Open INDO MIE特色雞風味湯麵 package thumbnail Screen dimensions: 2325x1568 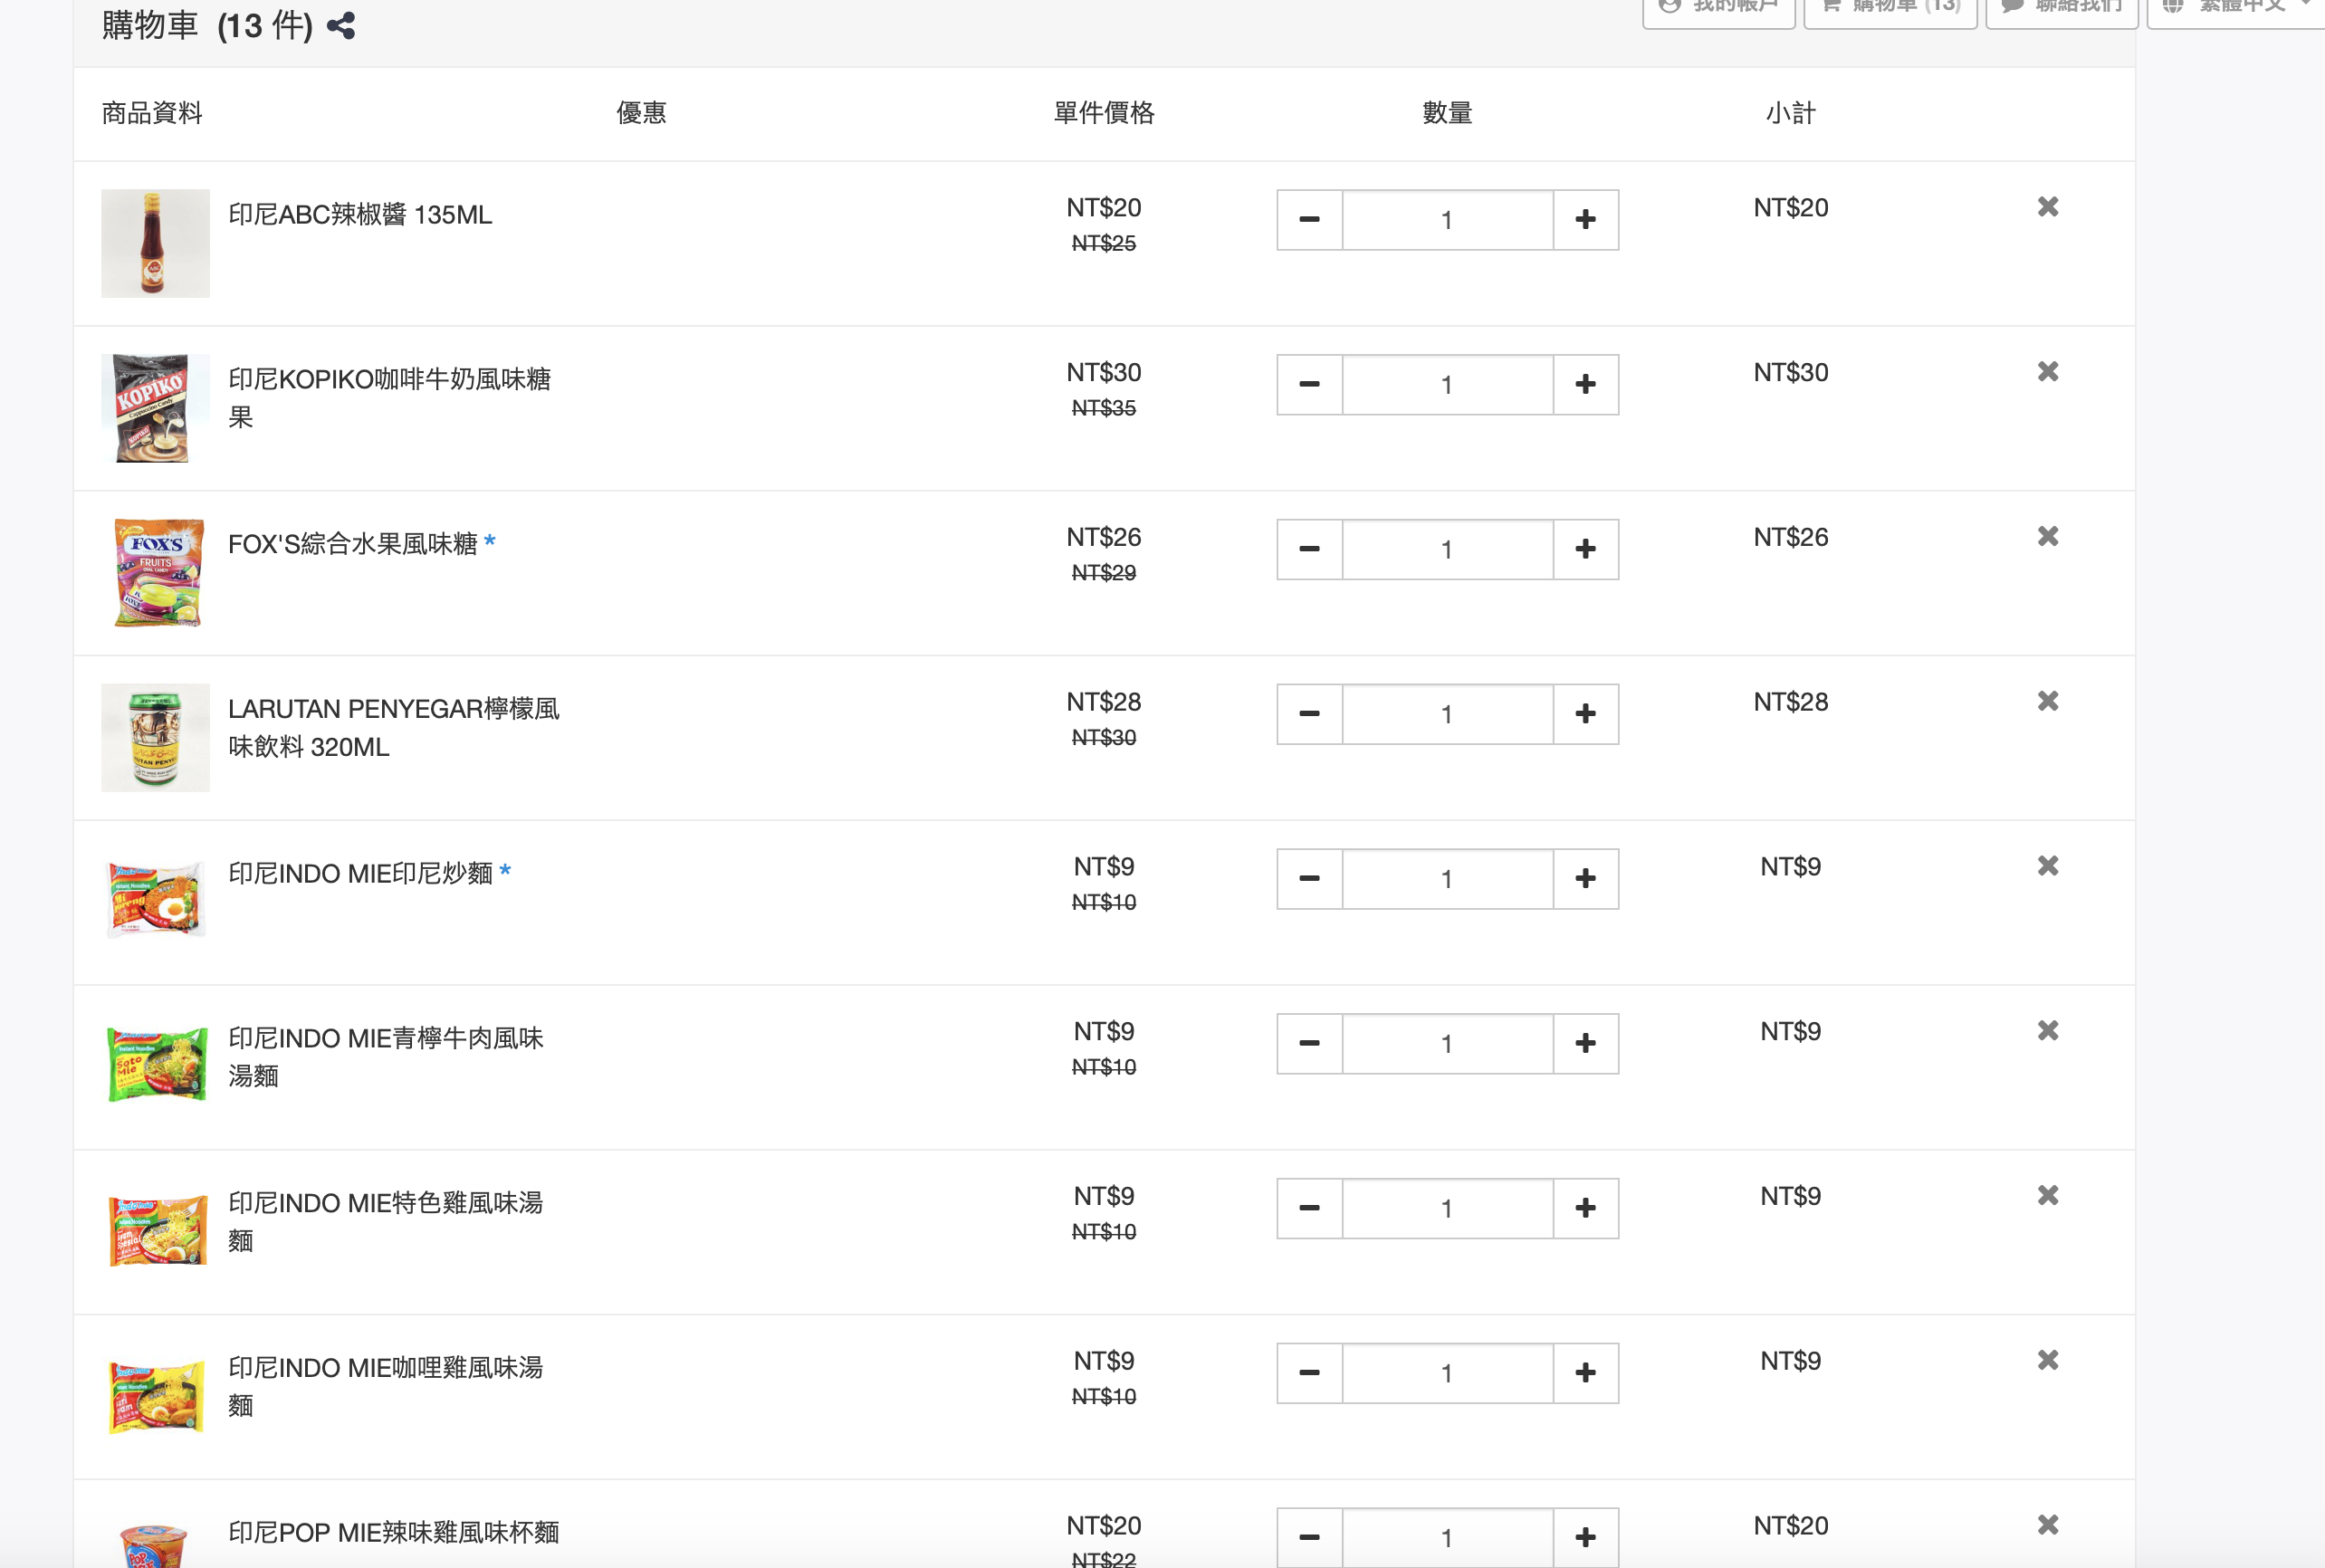tap(156, 1230)
